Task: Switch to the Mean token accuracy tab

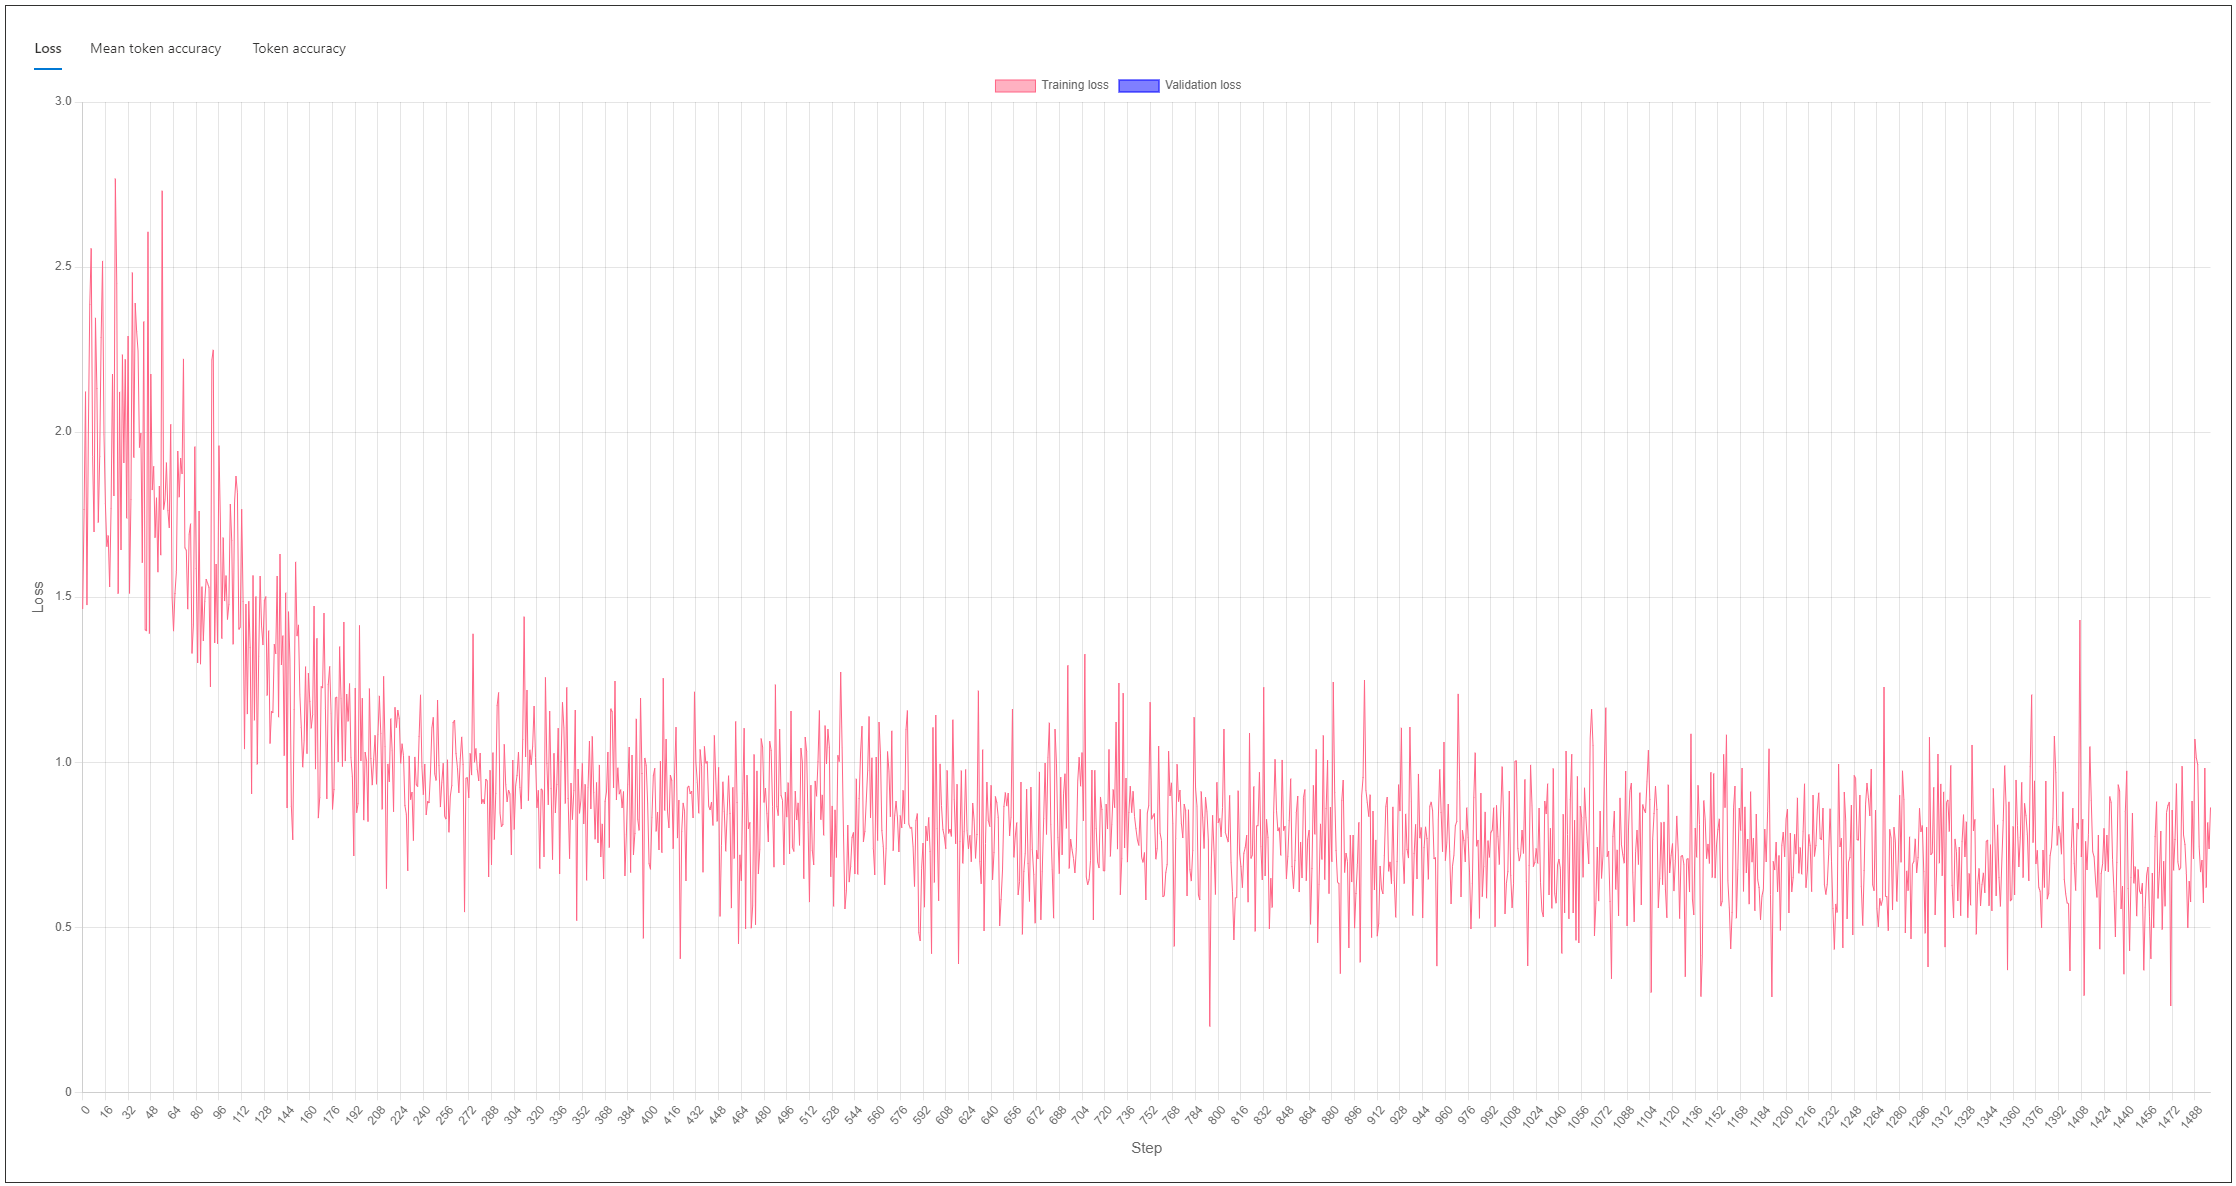Action: (x=155, y=48)
